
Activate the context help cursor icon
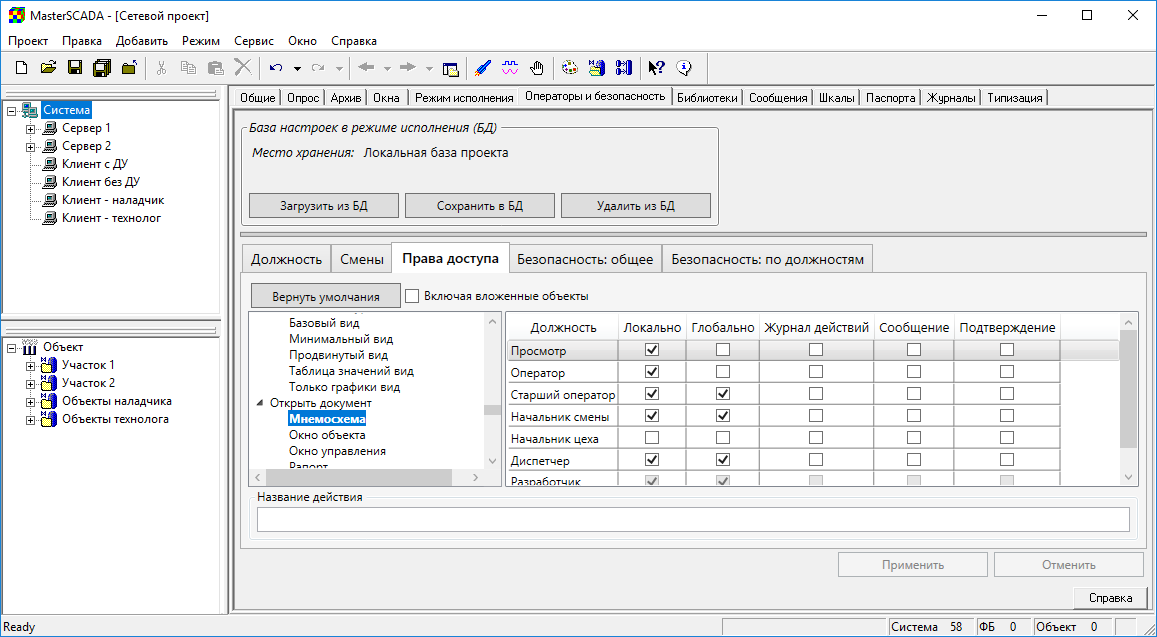[x=656, y=68]
